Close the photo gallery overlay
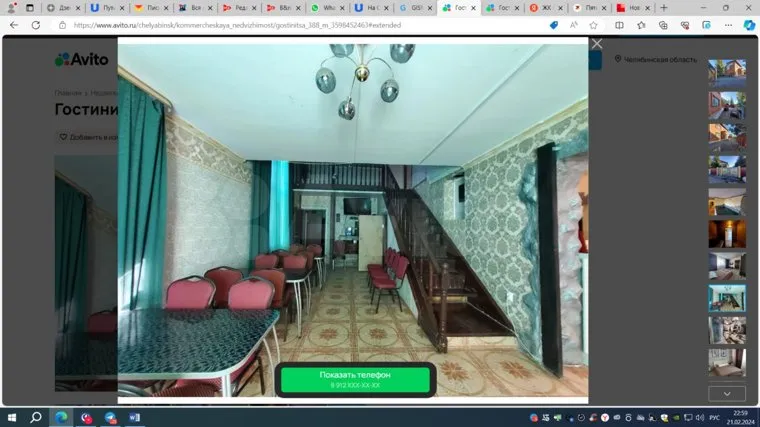The image size is (760, 427). [x=597, y=44]
